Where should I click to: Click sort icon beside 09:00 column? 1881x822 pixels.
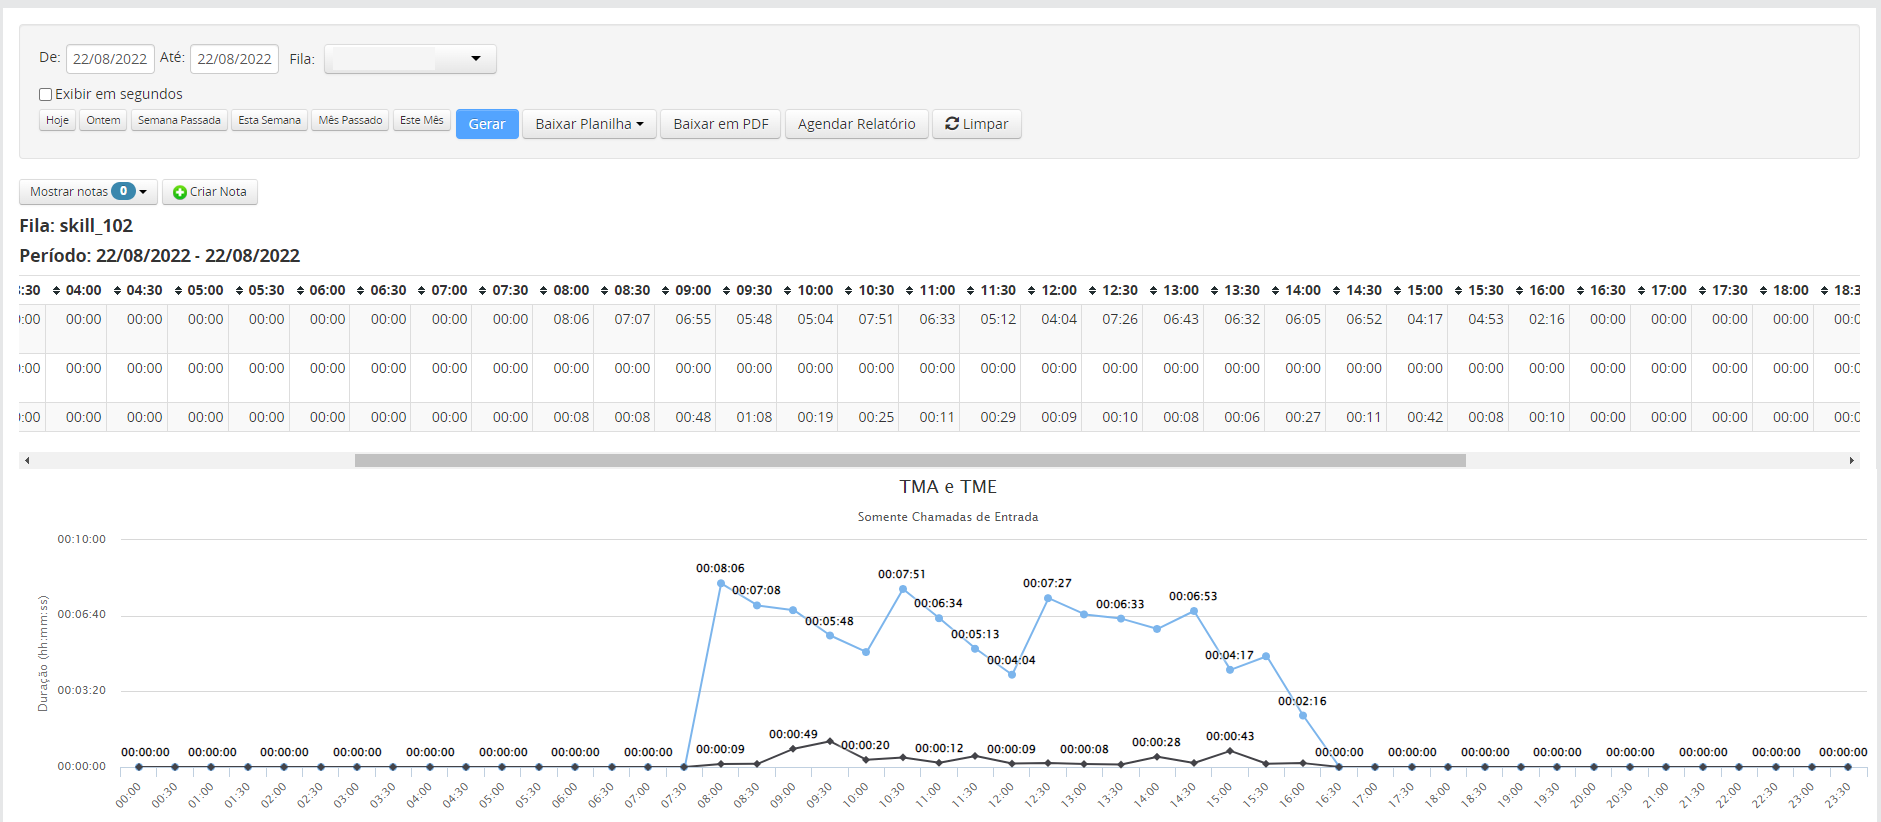click(665, 291)
